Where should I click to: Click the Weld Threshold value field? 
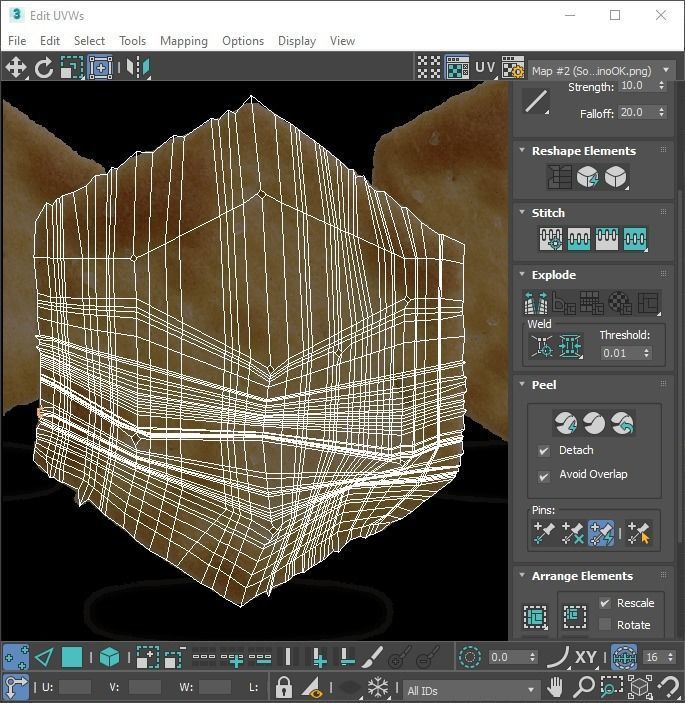[x=621, y=353]
